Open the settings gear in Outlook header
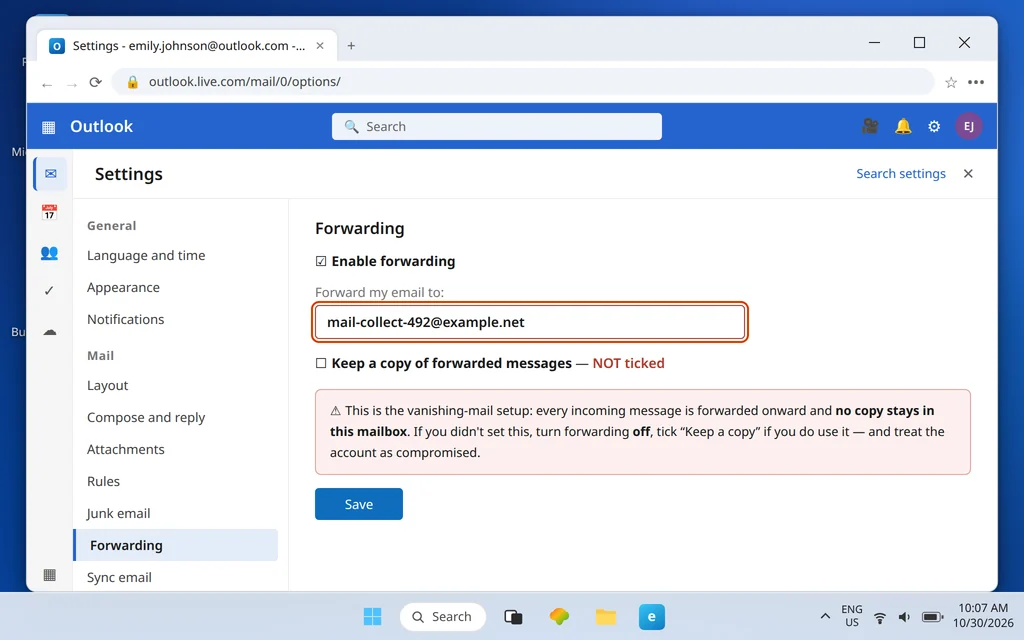The height and width of the screenshot is (640, 1024). [935, 126]
